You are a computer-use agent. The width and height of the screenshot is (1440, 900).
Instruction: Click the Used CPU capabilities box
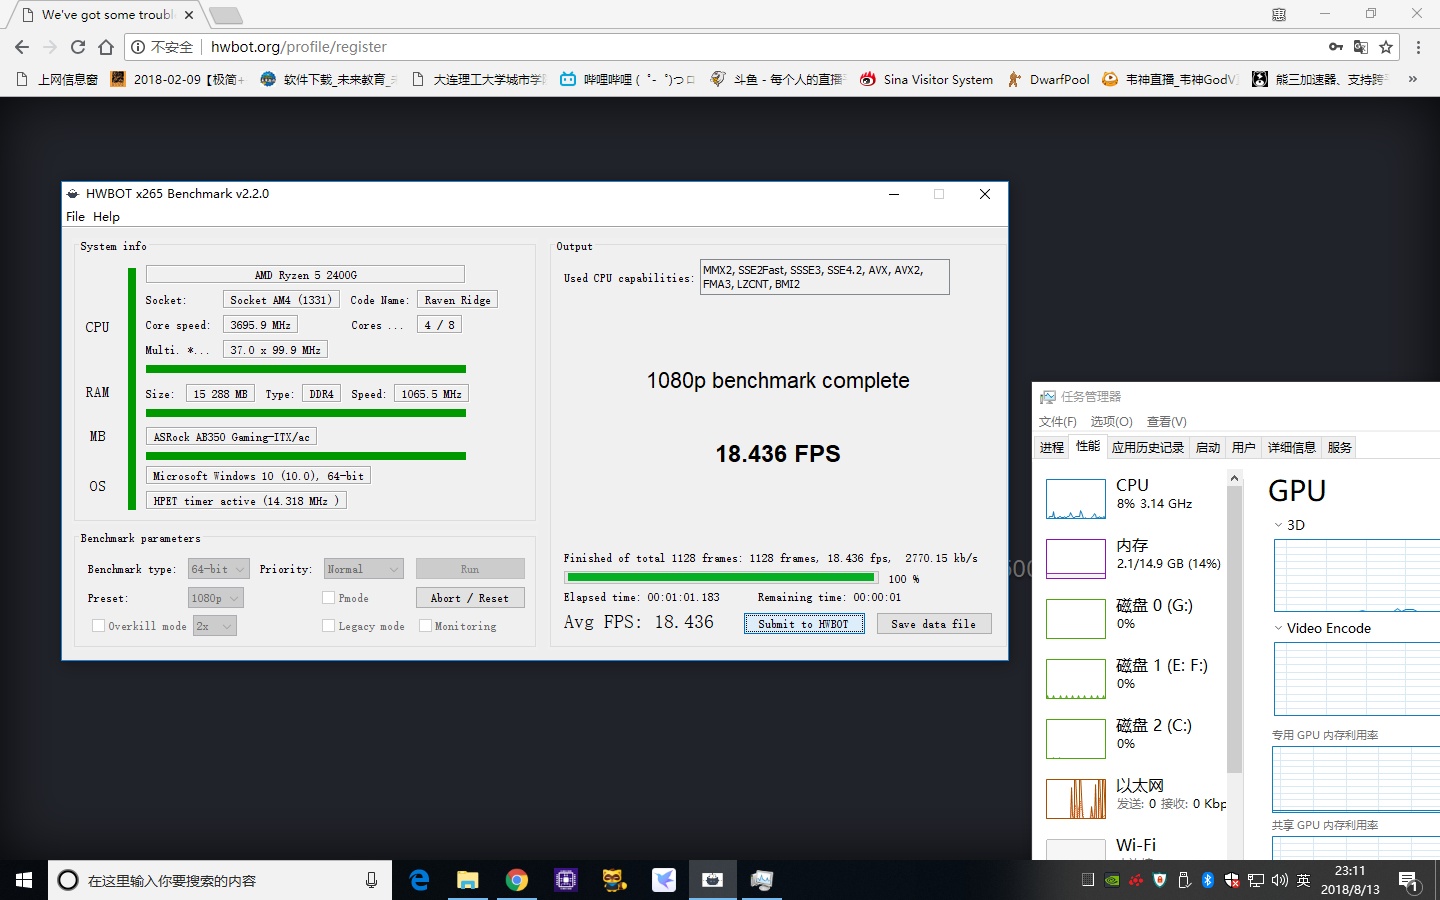coord(824,277)
